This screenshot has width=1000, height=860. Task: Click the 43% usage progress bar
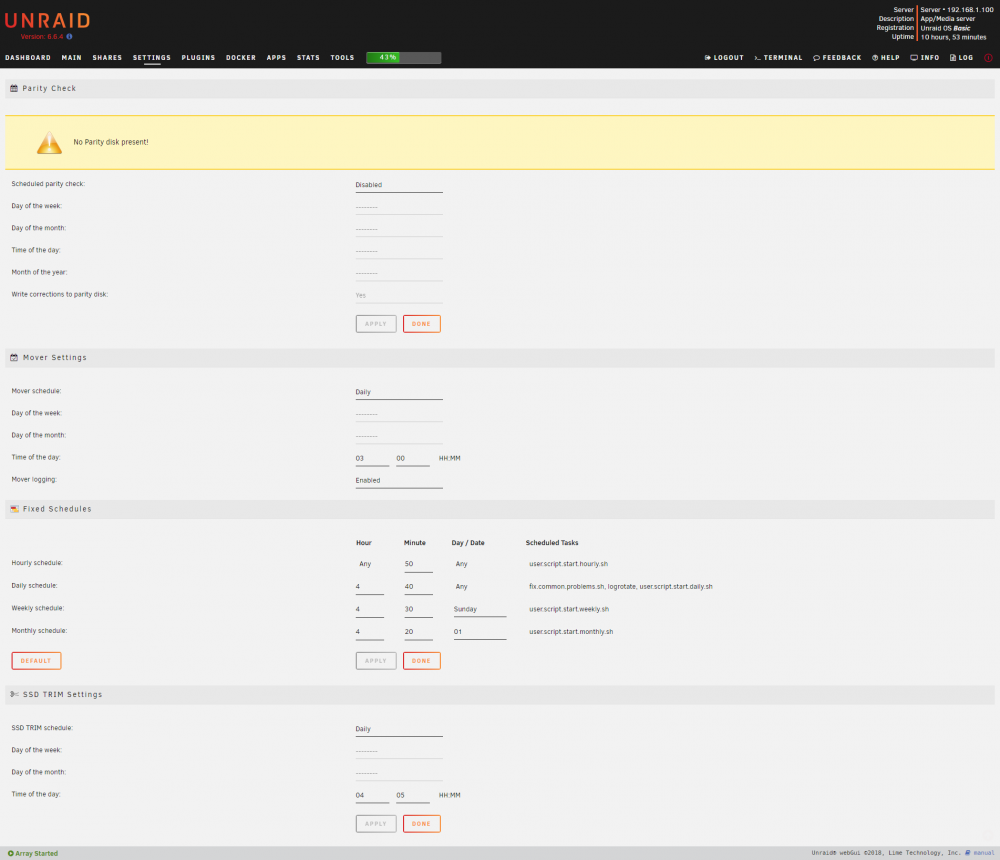[404, 58]
